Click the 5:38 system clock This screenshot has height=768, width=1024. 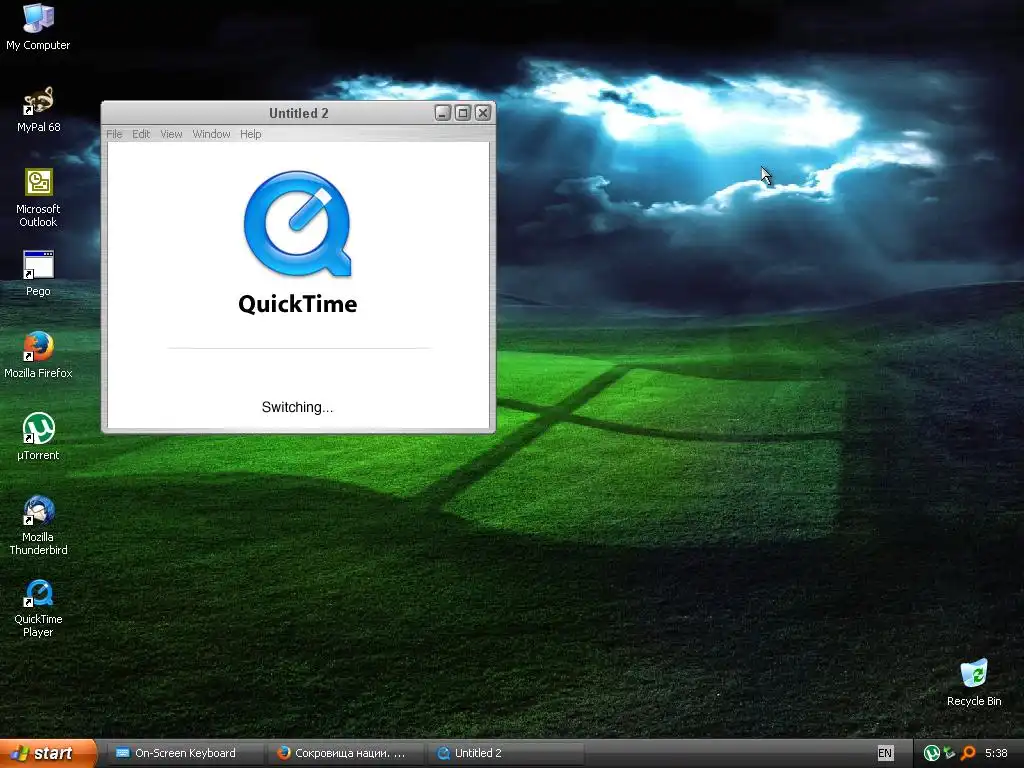pos(996,753)
